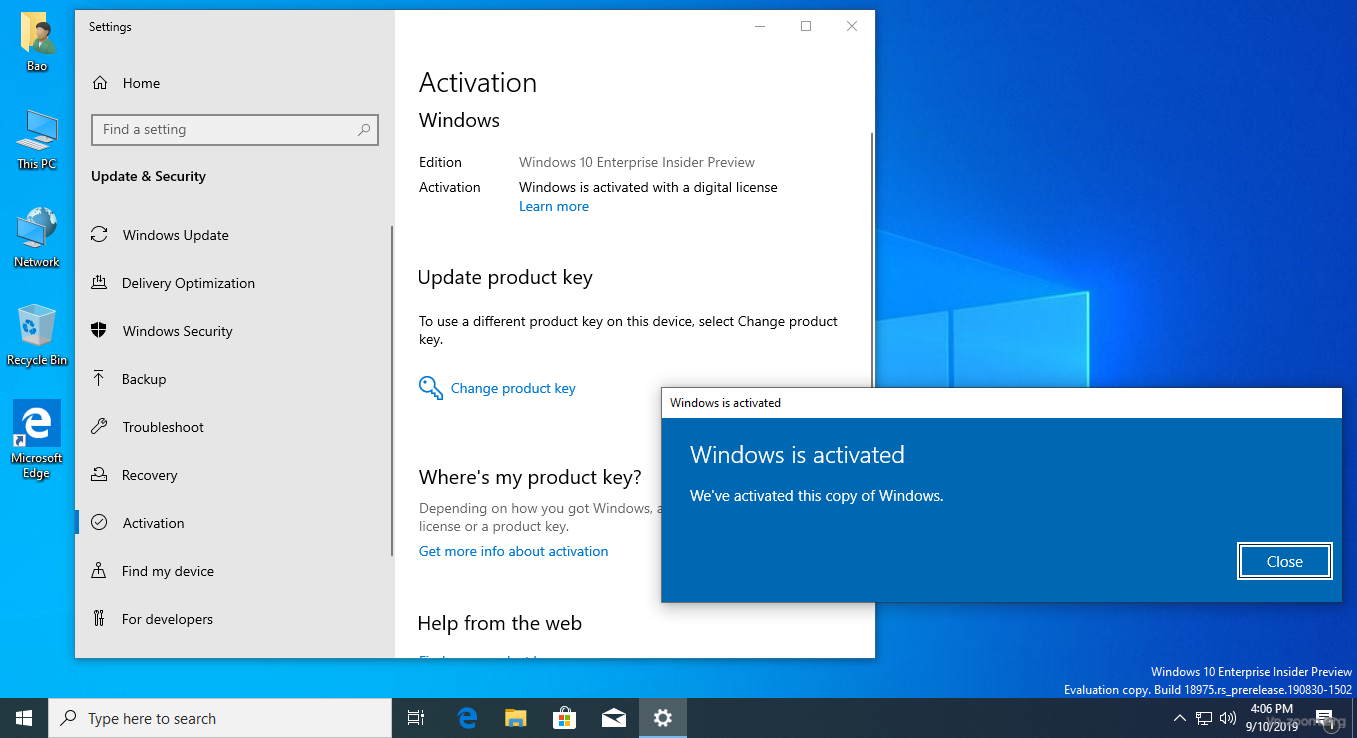Click the Windows 10 Enterprise Insider Preview edition text
Viewport: 1357px width, 738px height.
tap(637, 162)
